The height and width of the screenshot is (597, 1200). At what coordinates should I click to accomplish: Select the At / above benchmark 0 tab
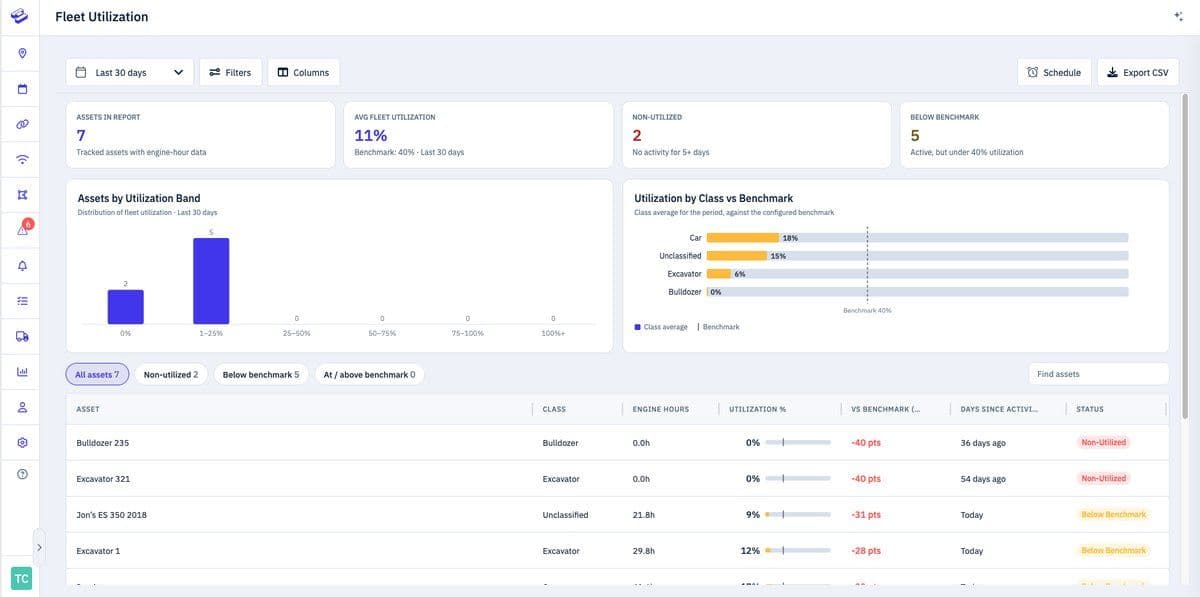click(x=369, y=374)
